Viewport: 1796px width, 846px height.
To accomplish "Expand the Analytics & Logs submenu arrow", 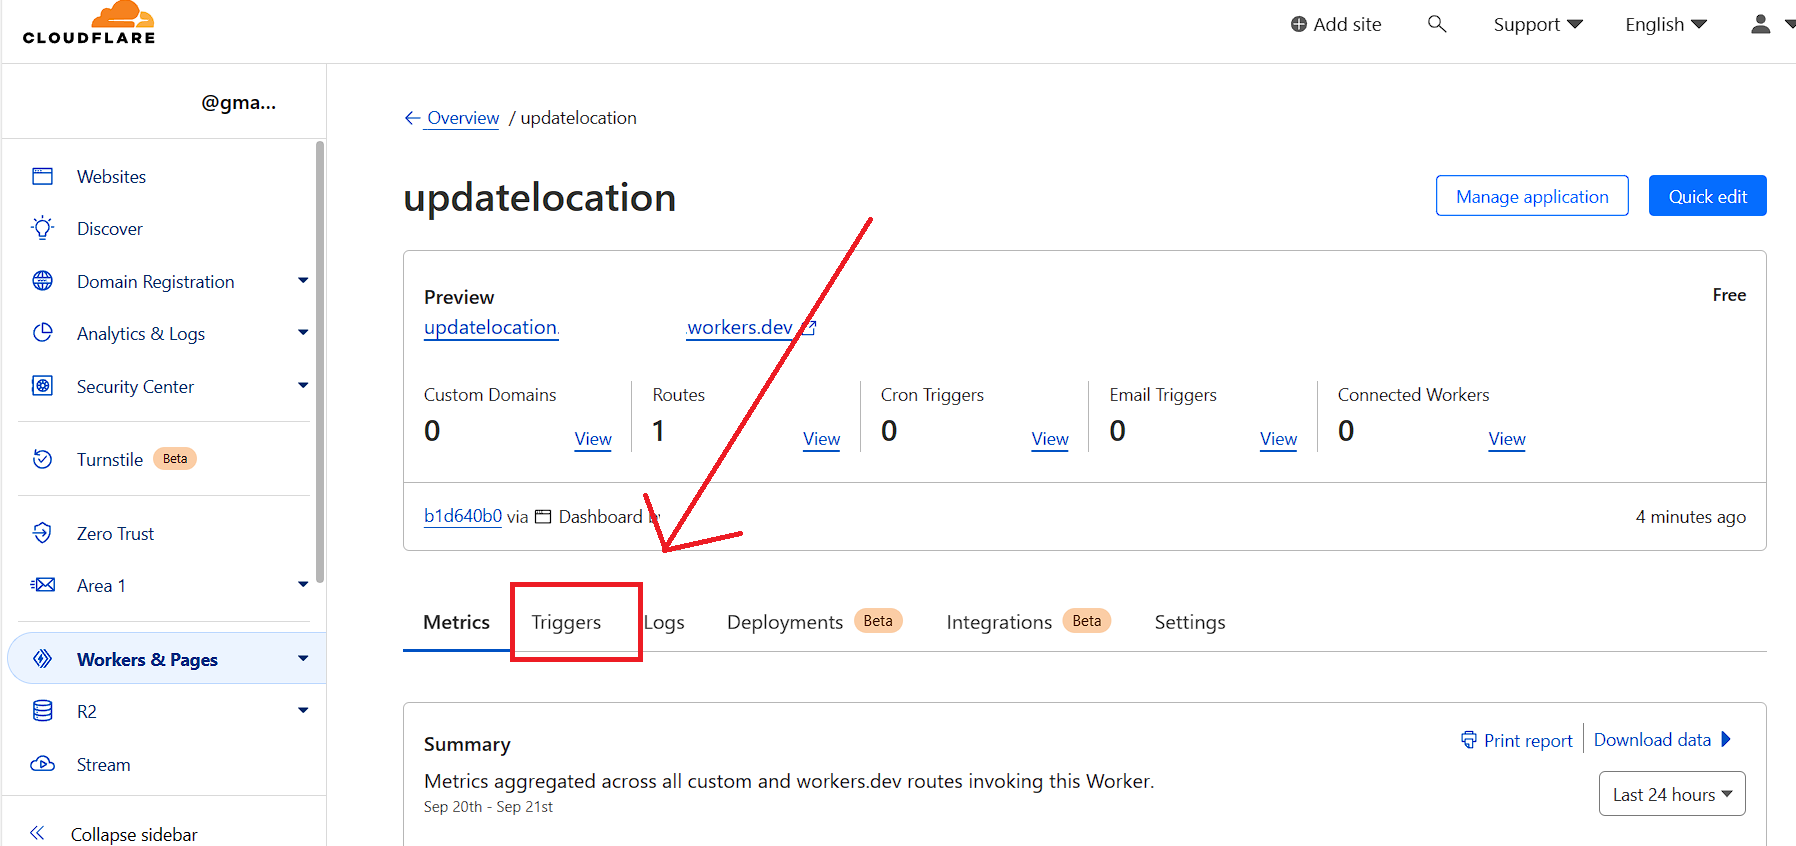I will point(303,333).
